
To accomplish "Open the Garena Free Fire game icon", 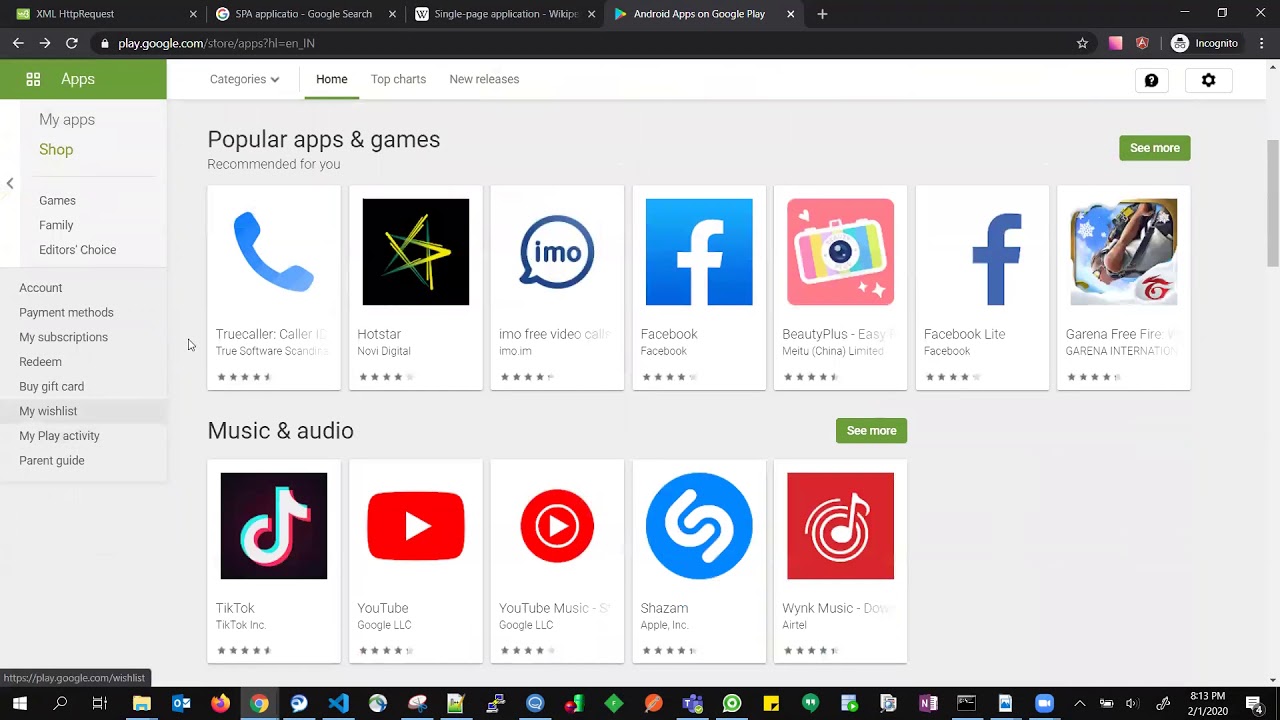I will pyautogui.click(x=1124, y=252).
